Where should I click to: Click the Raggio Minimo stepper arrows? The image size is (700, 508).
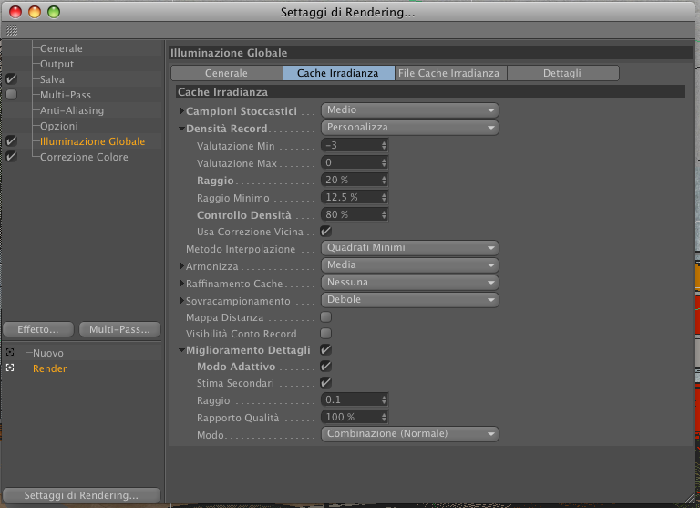[x=384, y=197]
